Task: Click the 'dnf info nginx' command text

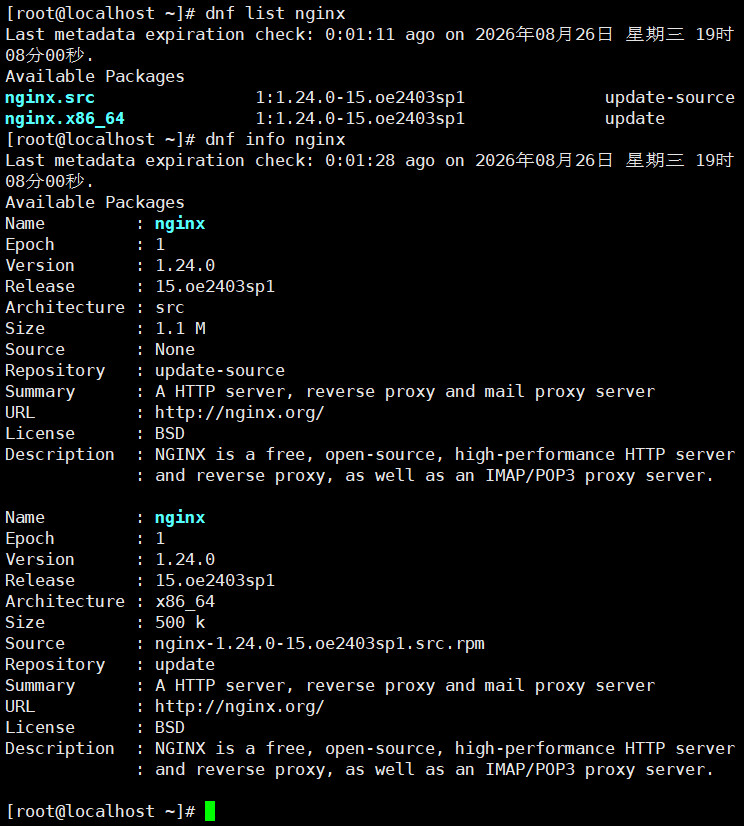Action: pyautogui.click(x=275, y=140)
